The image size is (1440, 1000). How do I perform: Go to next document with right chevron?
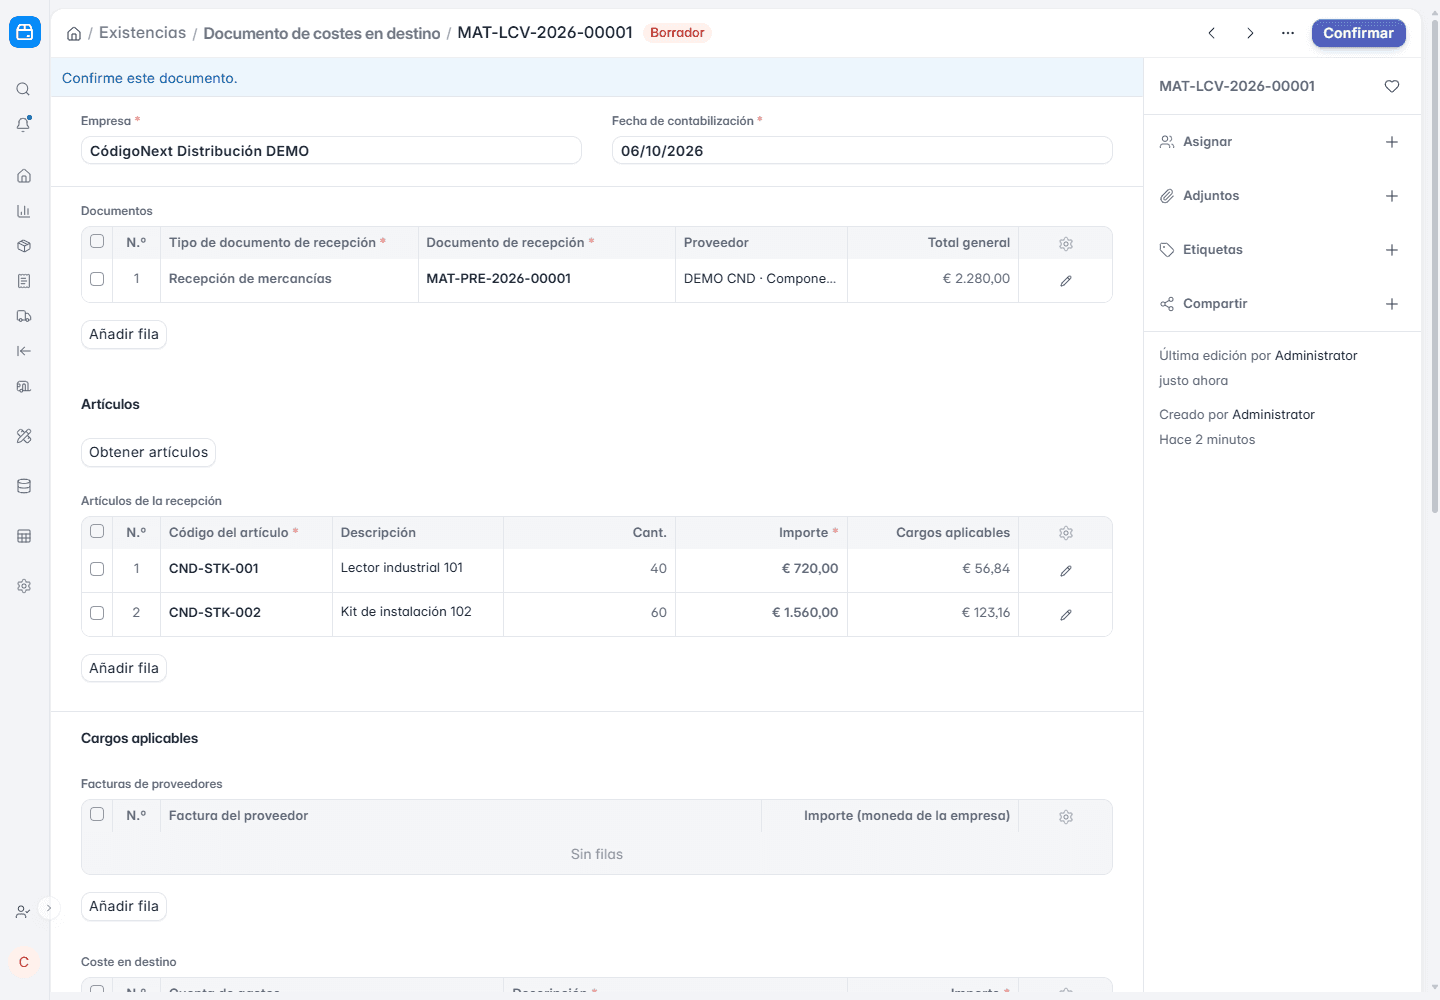1250,33
